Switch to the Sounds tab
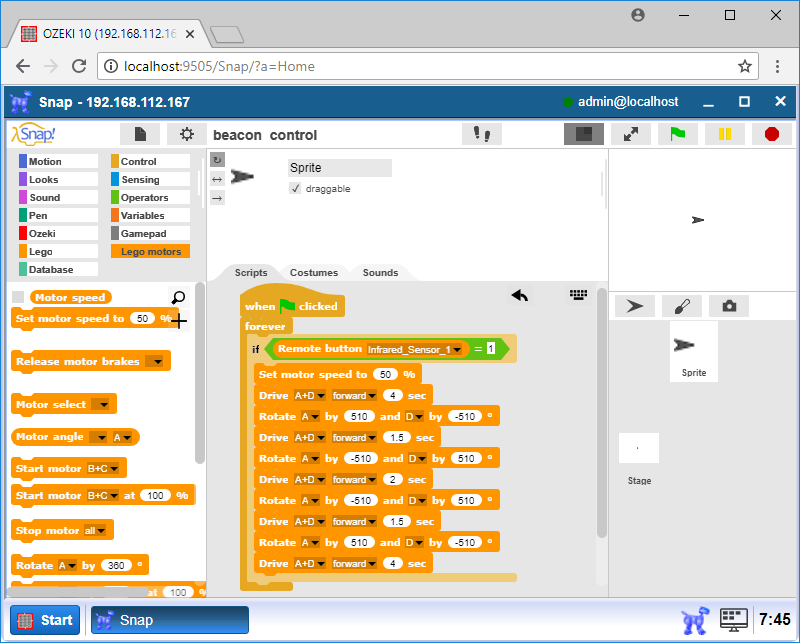Image resolution: width=800 pixels, height=643 pixels. tap(380, 273)
